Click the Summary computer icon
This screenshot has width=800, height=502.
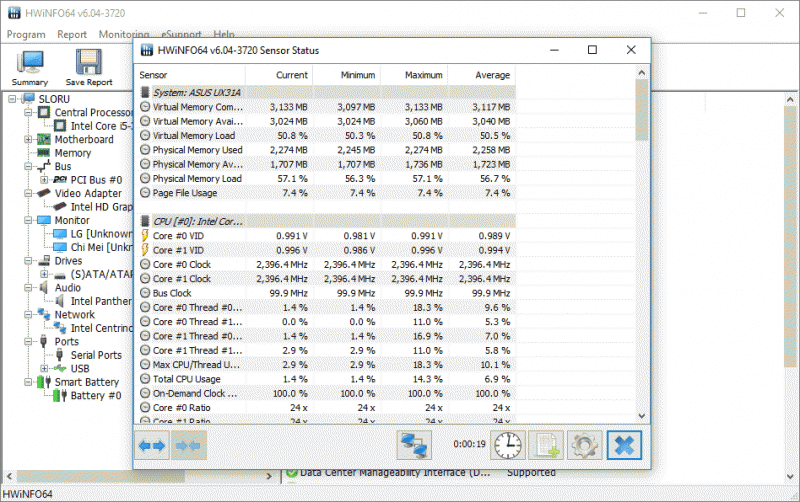30,62
